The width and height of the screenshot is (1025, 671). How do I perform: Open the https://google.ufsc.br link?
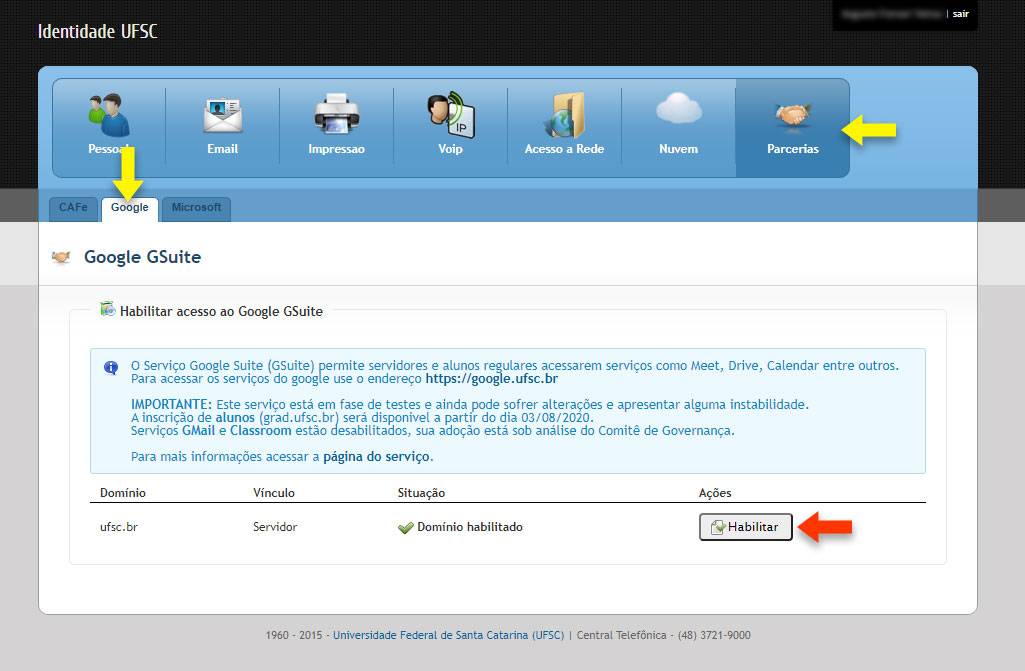pyautogui.click(x=492, y=379)
